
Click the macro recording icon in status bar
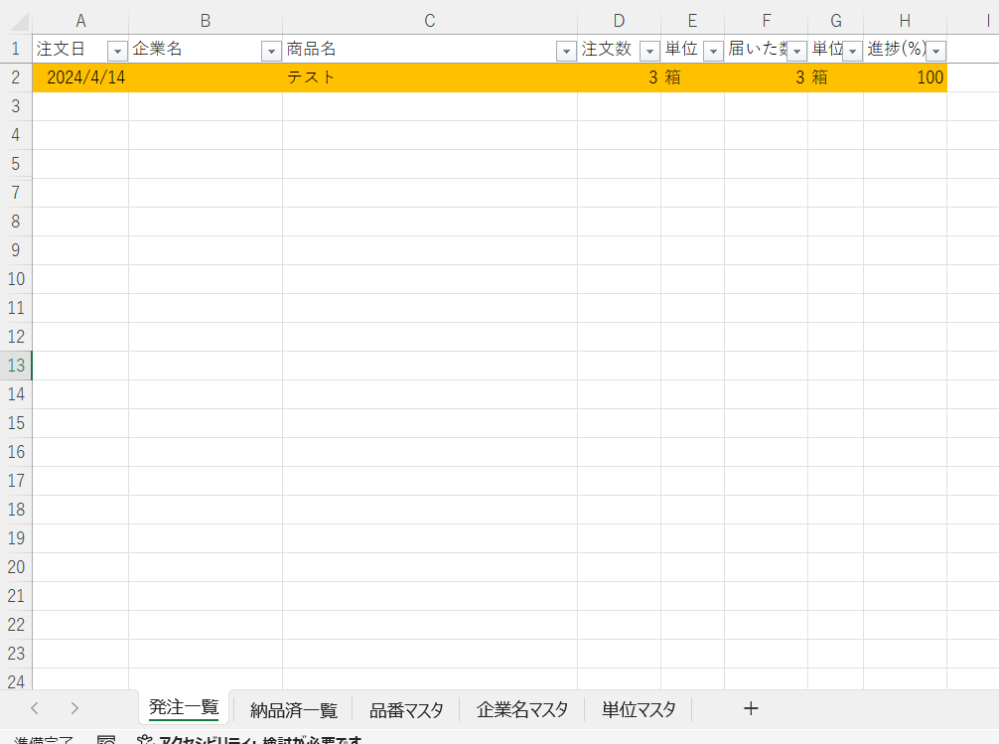107,740
